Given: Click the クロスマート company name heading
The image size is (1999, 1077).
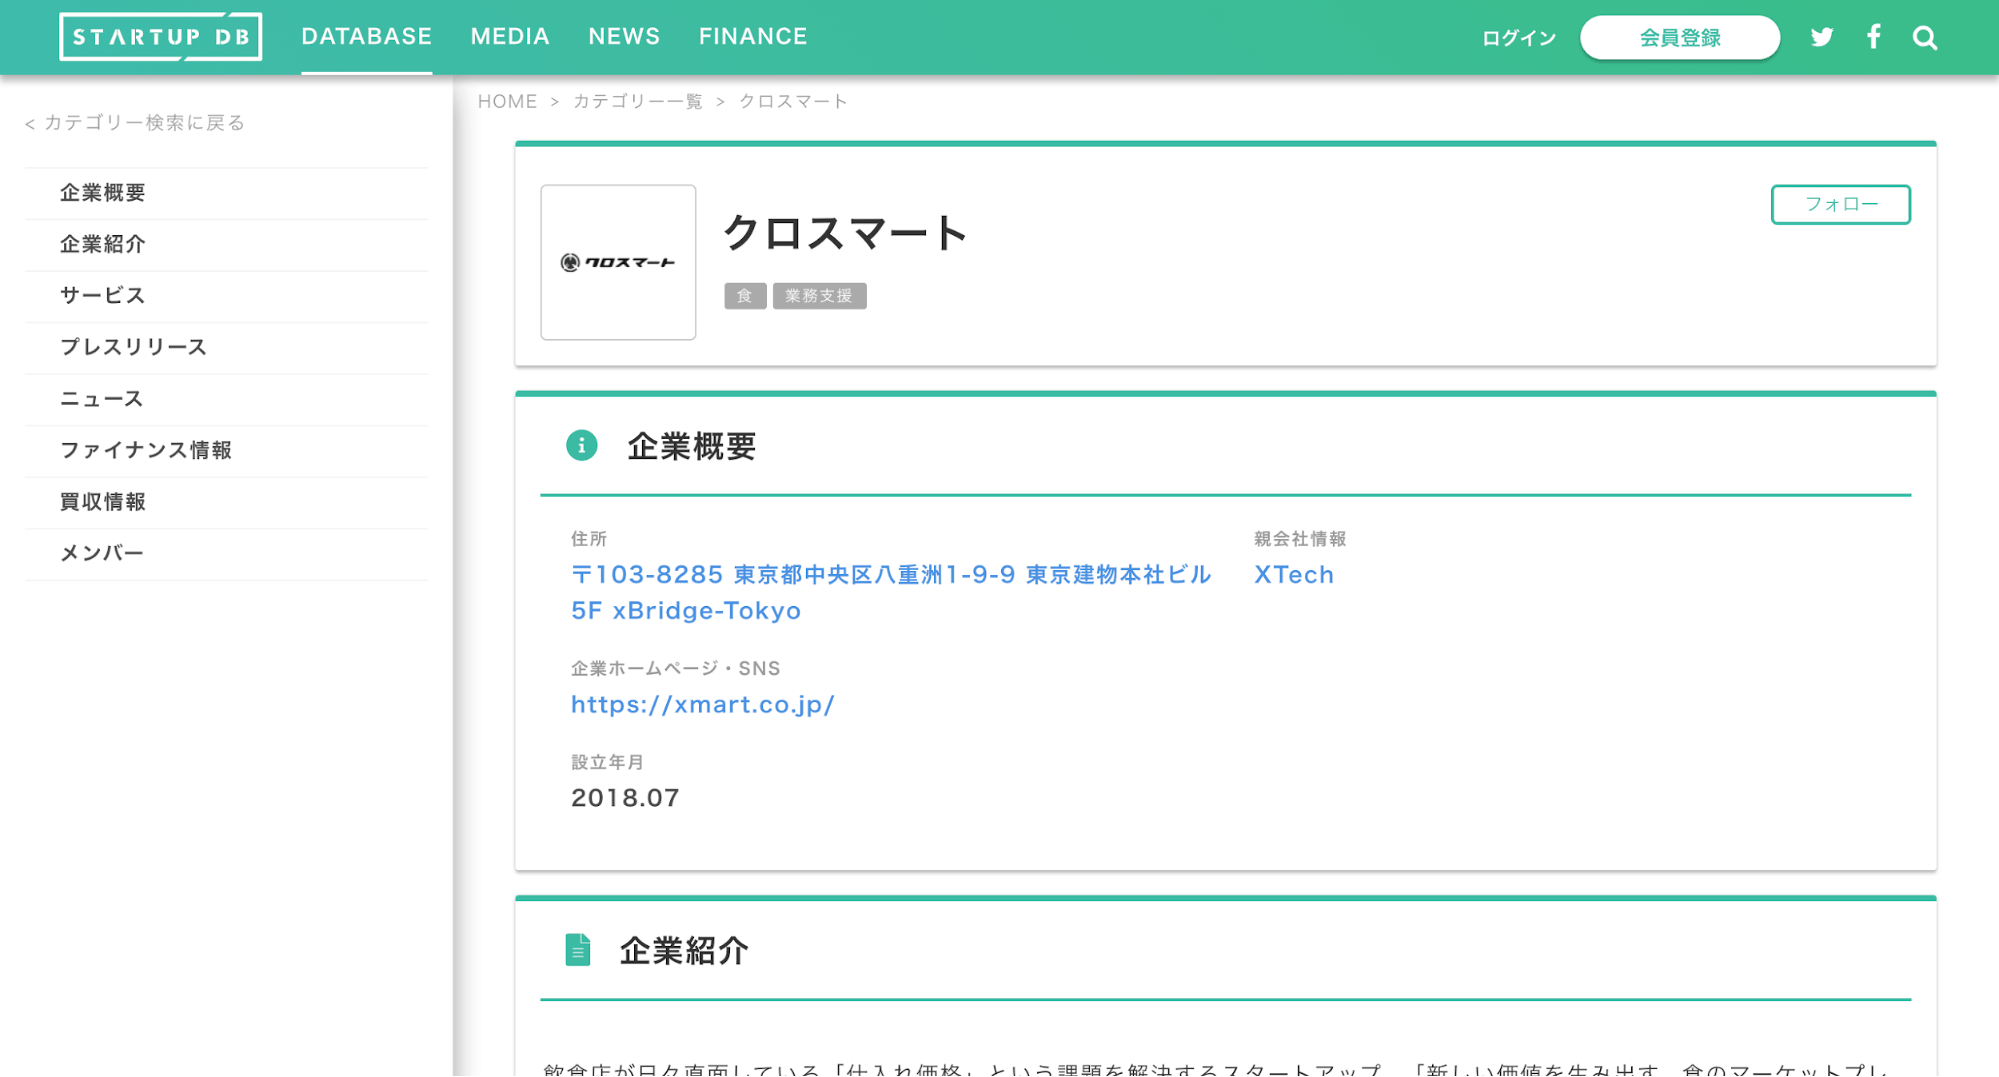Looking at the screenshot, I should click(845, 233).
